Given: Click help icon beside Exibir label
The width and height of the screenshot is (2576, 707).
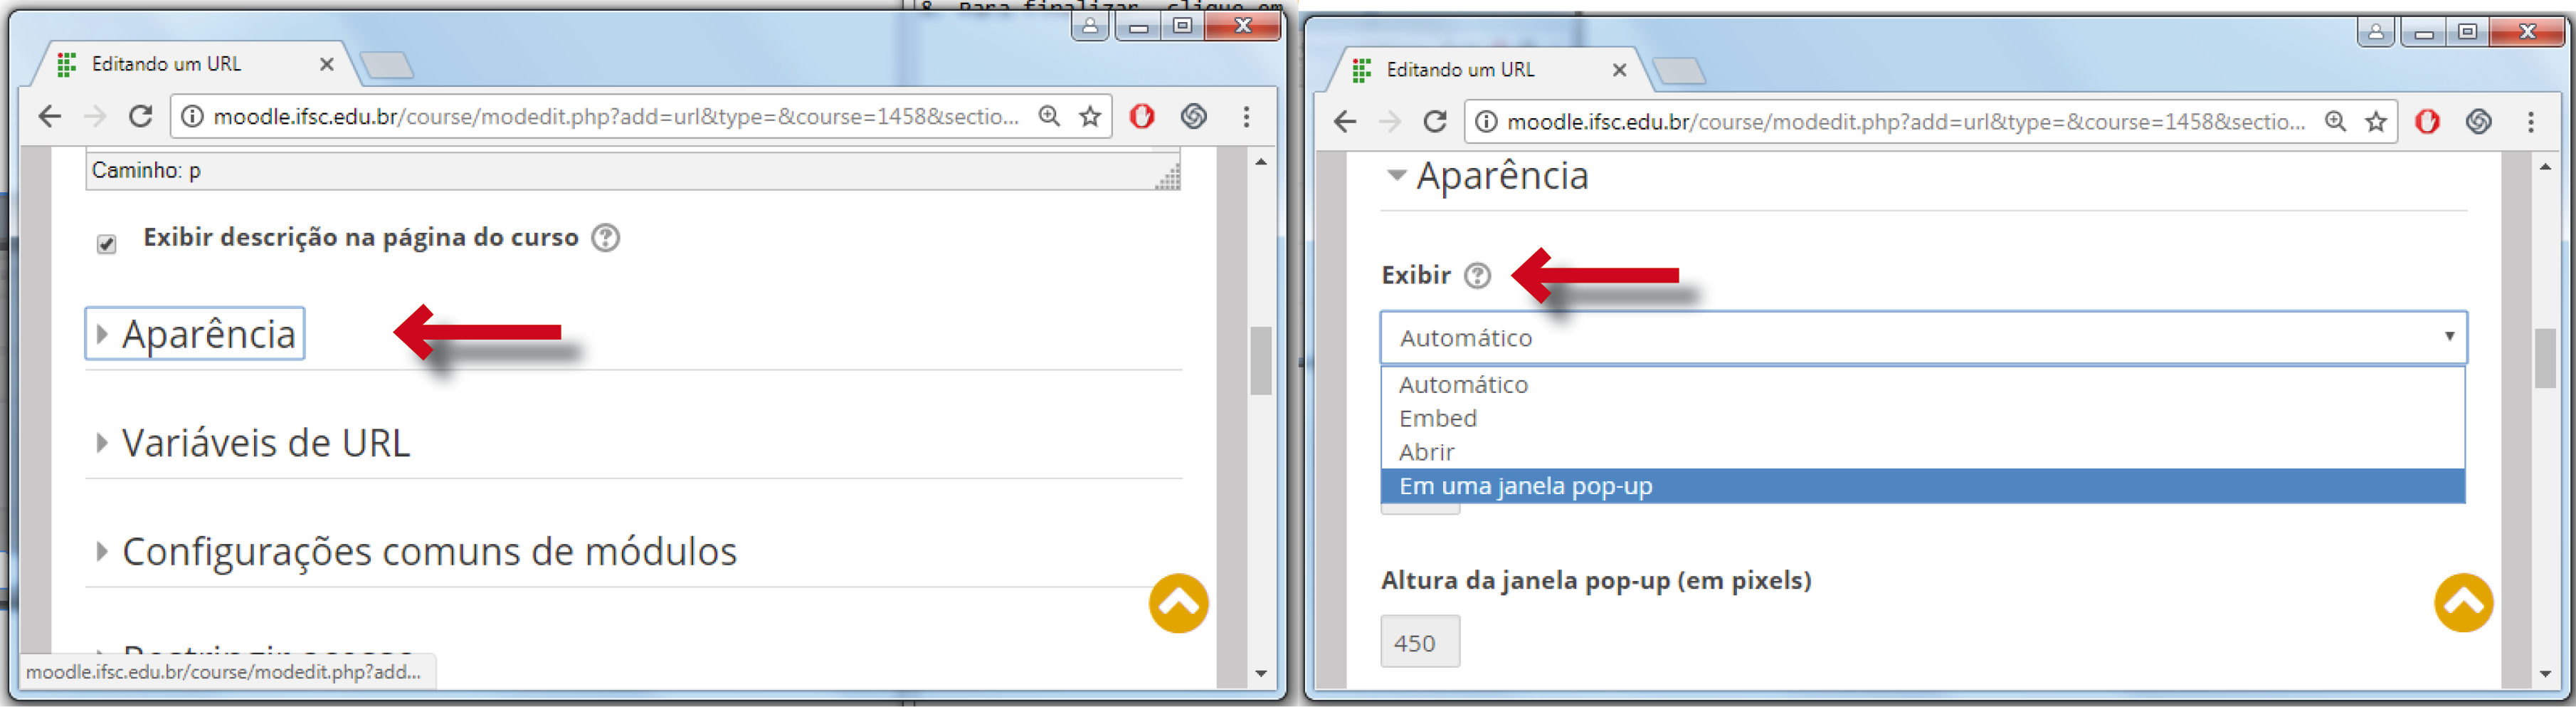Looking at the screenshot, I should coord(1477,275).
